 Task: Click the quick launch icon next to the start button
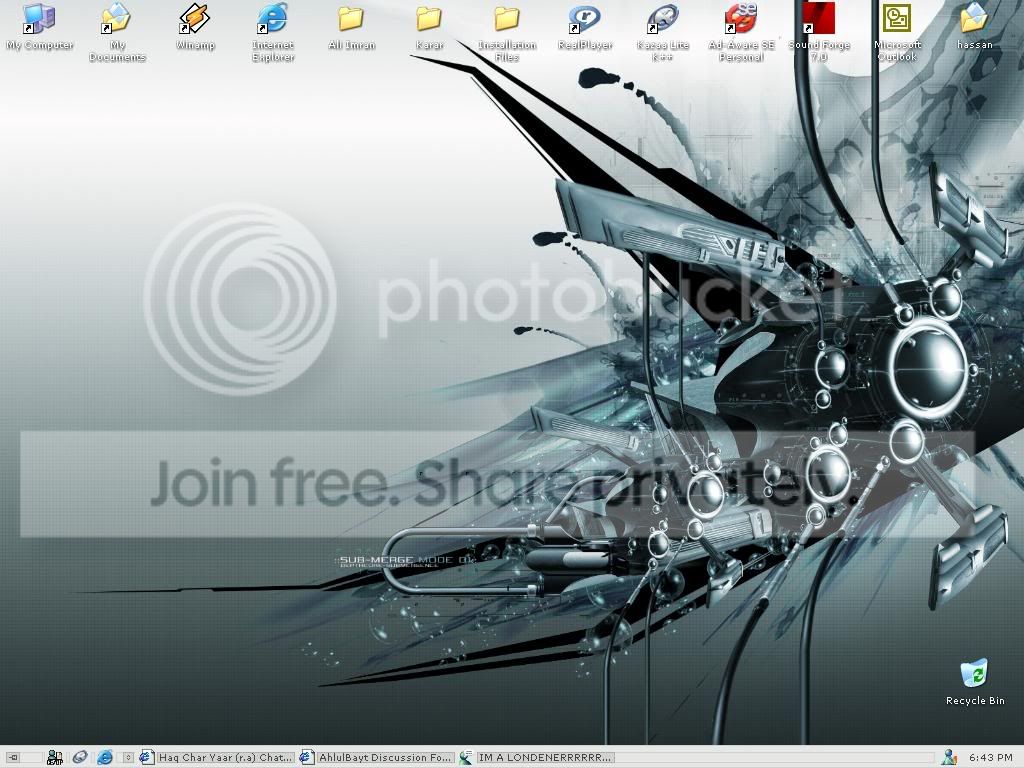(x=54, y=758)
